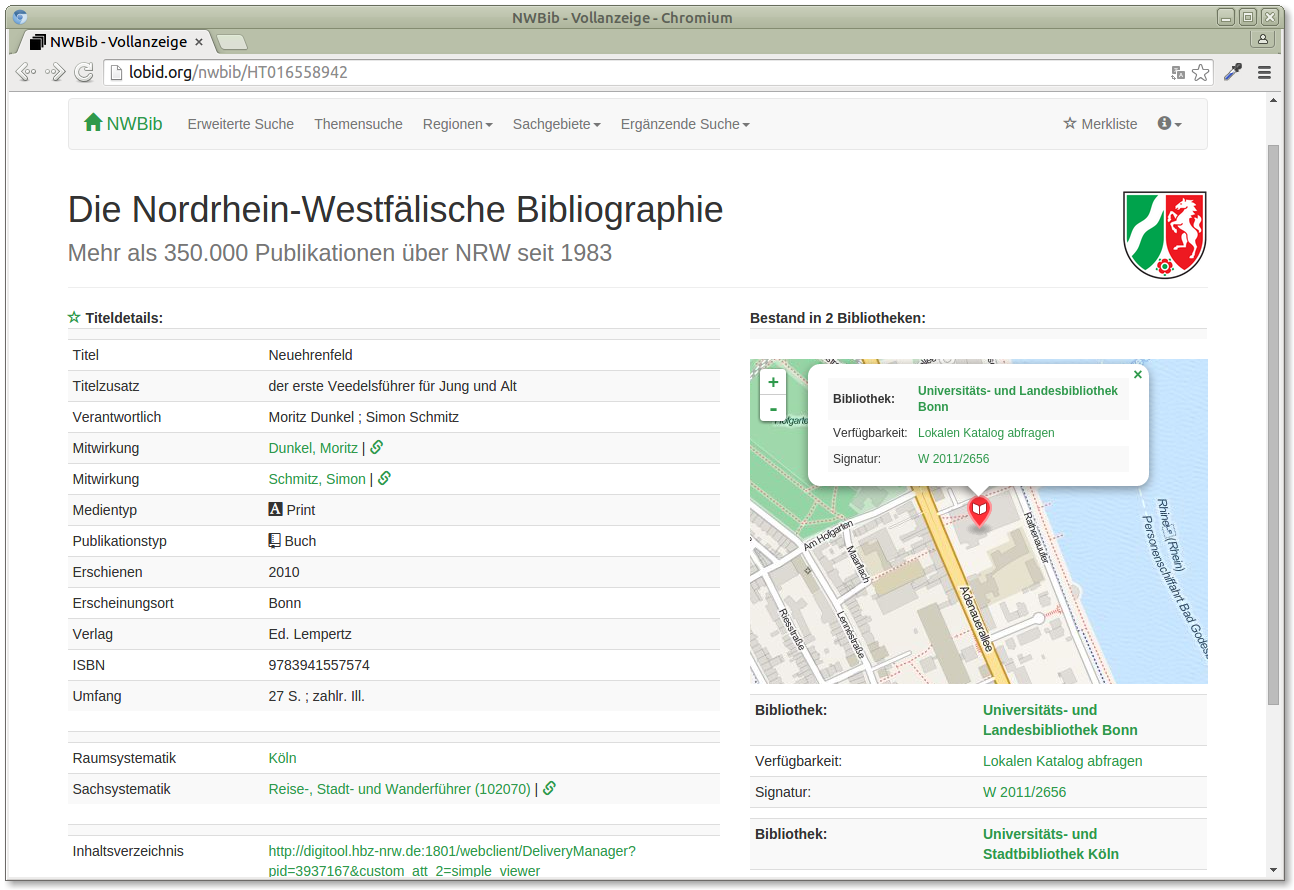Click the browser back arrow
This screenshot has width=1294, height=890.
[x=26, y=72]
